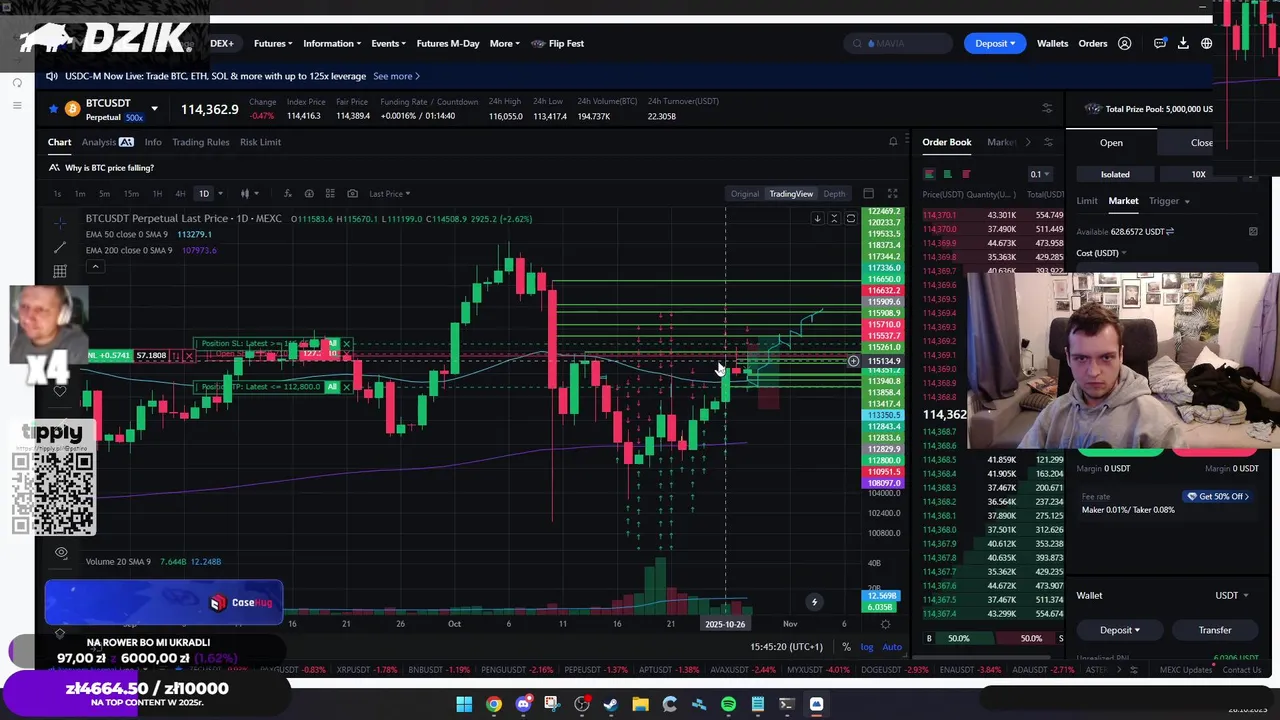Viewport: 1280px width, 720px height.
Task: Expand the Last Price dropdown
Action: (x=389, y=194)
